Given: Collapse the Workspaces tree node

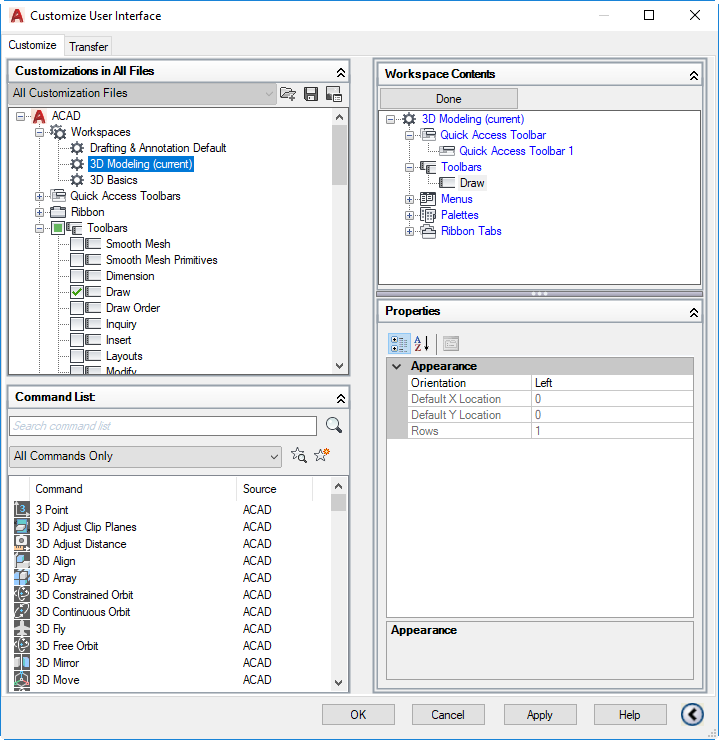Looking at the screenshot, I should [x=40, y=133].
